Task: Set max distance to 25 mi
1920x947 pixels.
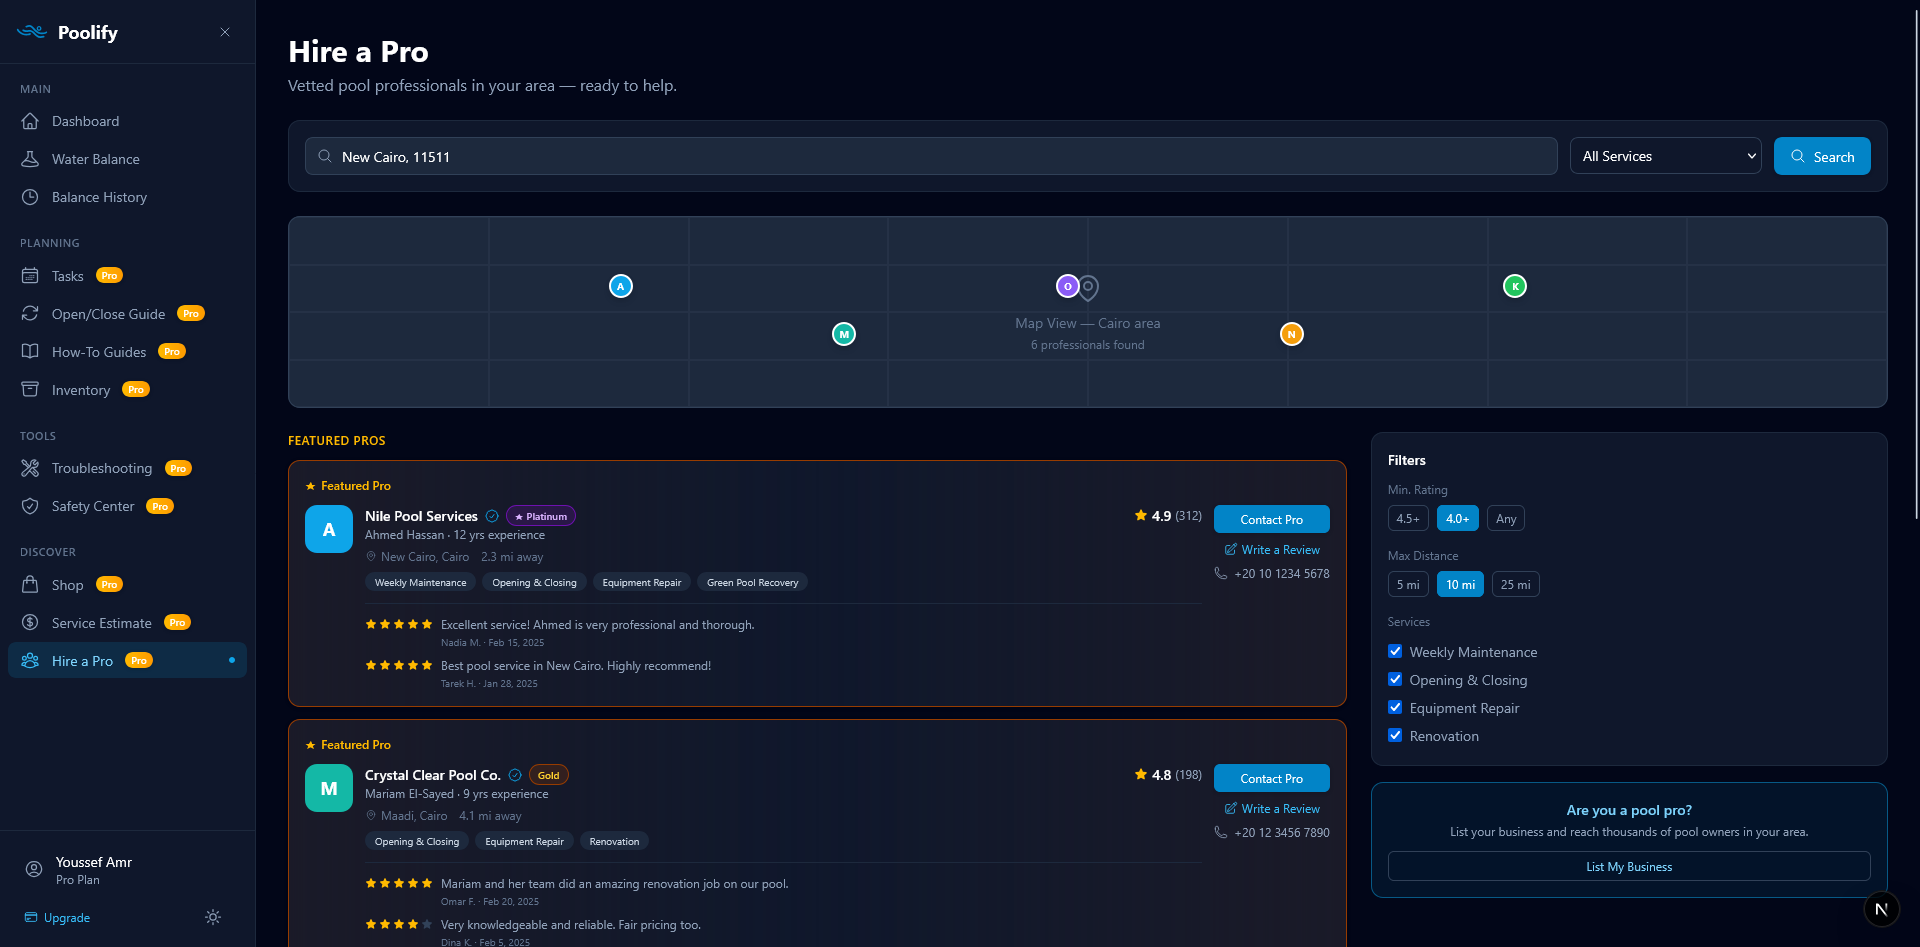Action: click(x=1515, y=584)
